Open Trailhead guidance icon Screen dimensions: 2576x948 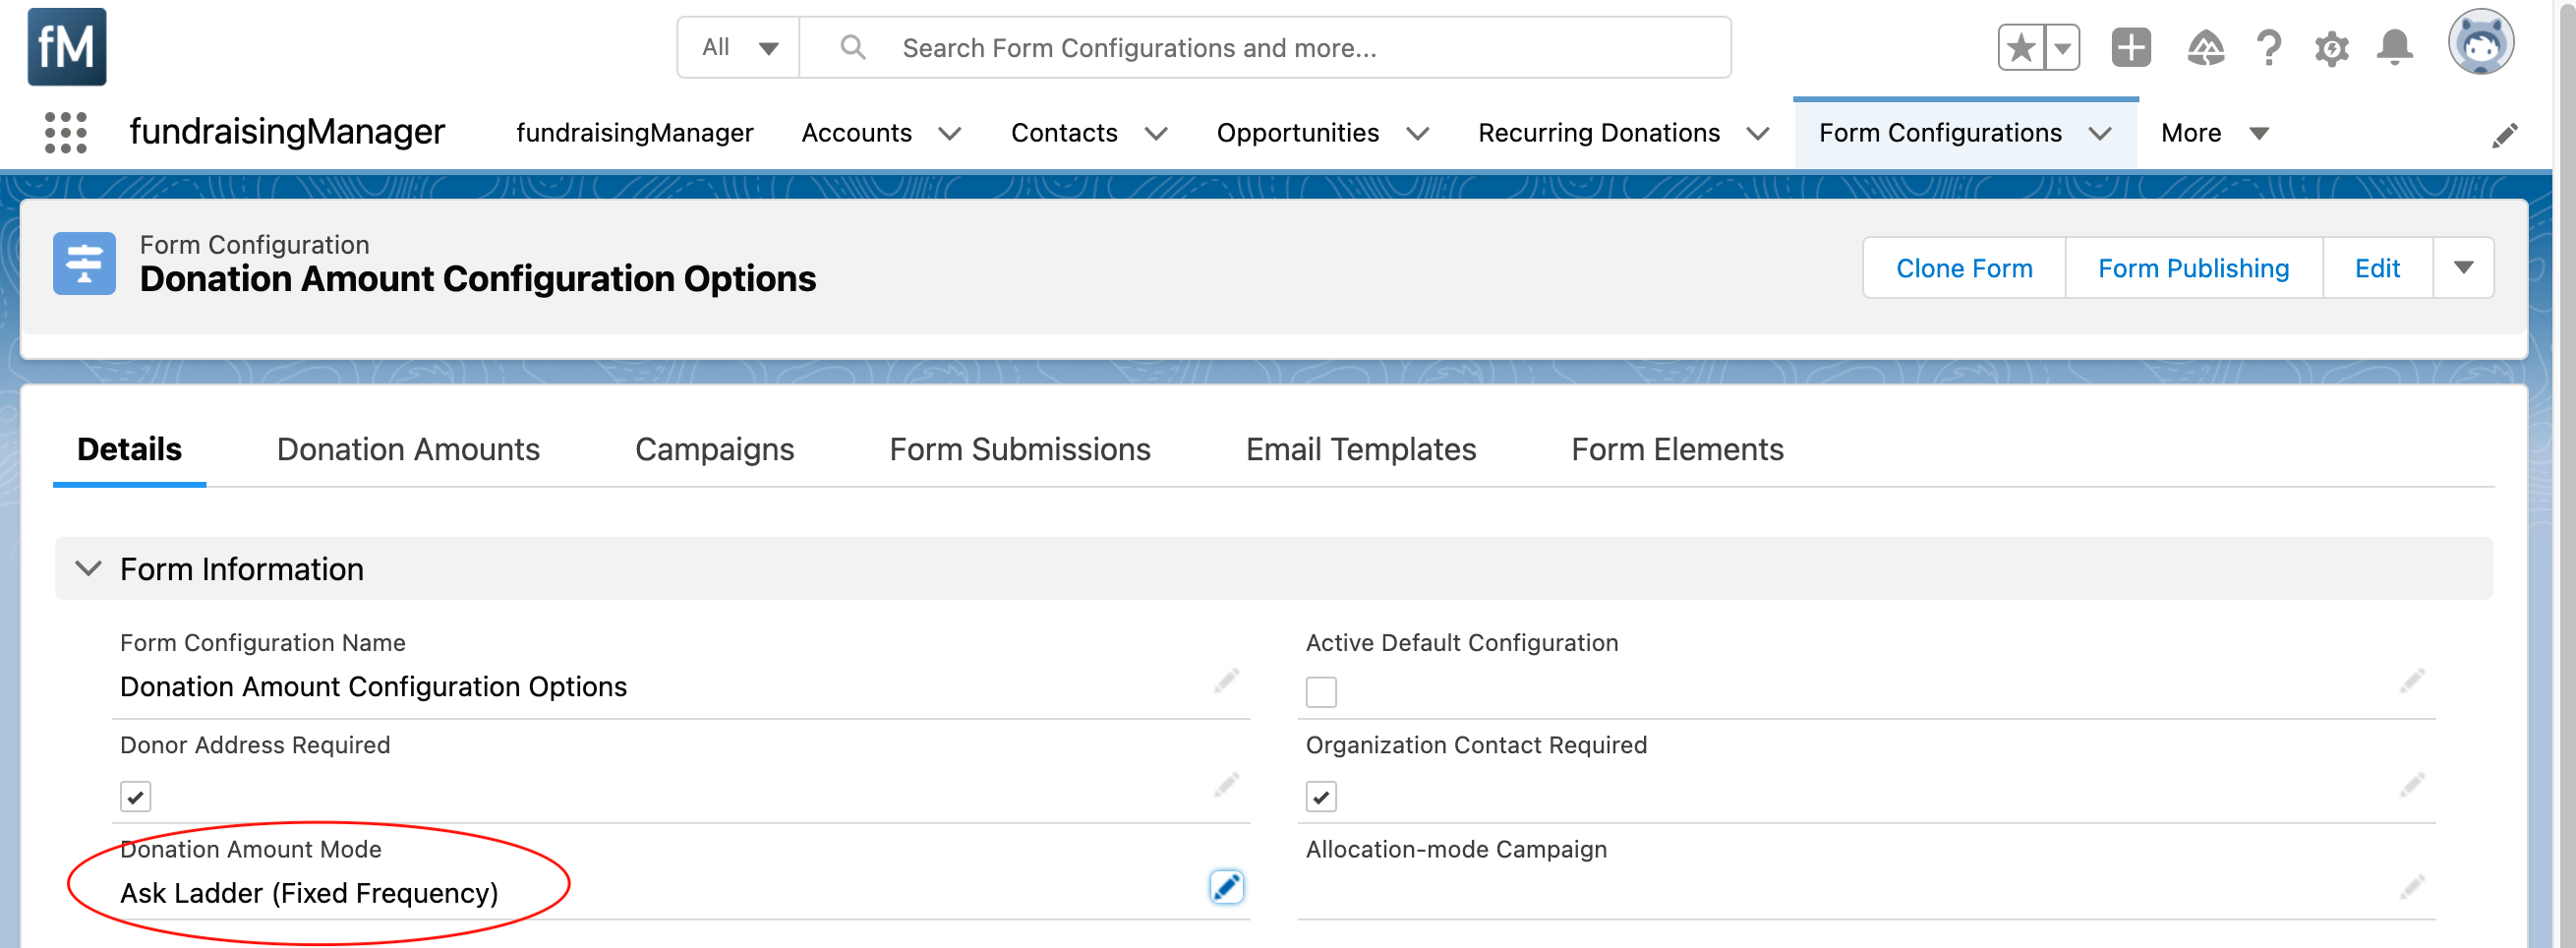(x=2205, y=47)
